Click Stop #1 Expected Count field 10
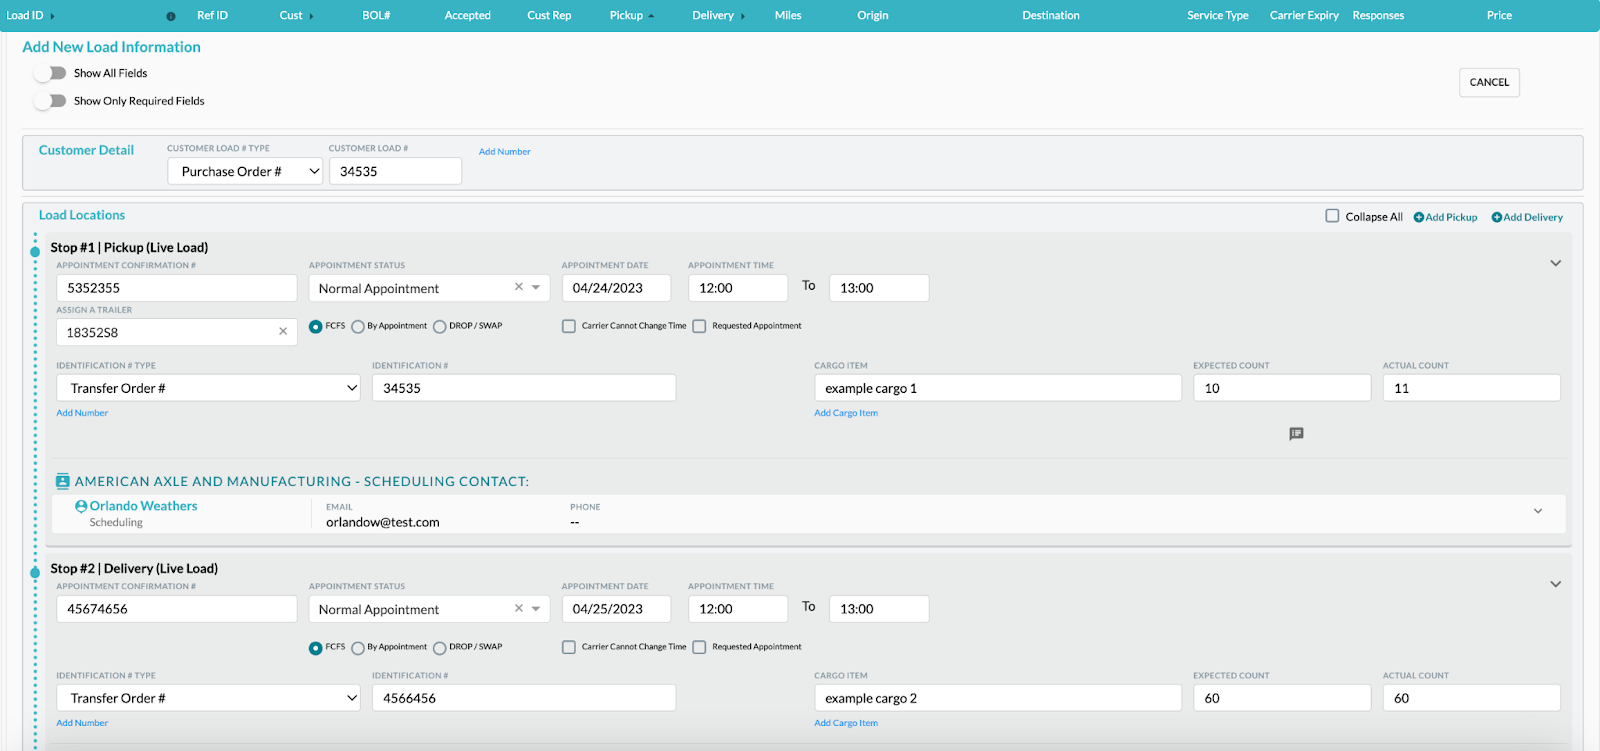 pos(1282,388)
